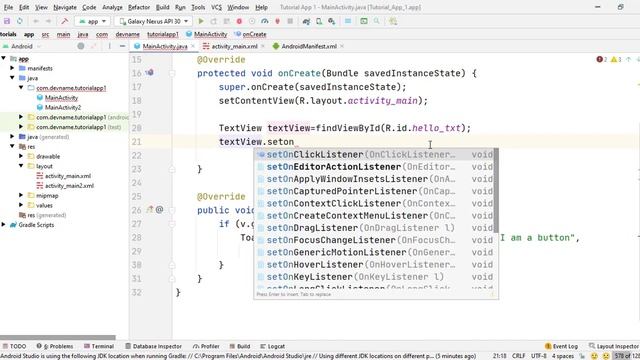This screenshot has height=360, width=640.
Task: Hide the project panel with minus icon
Action: (x=122, y=46)
